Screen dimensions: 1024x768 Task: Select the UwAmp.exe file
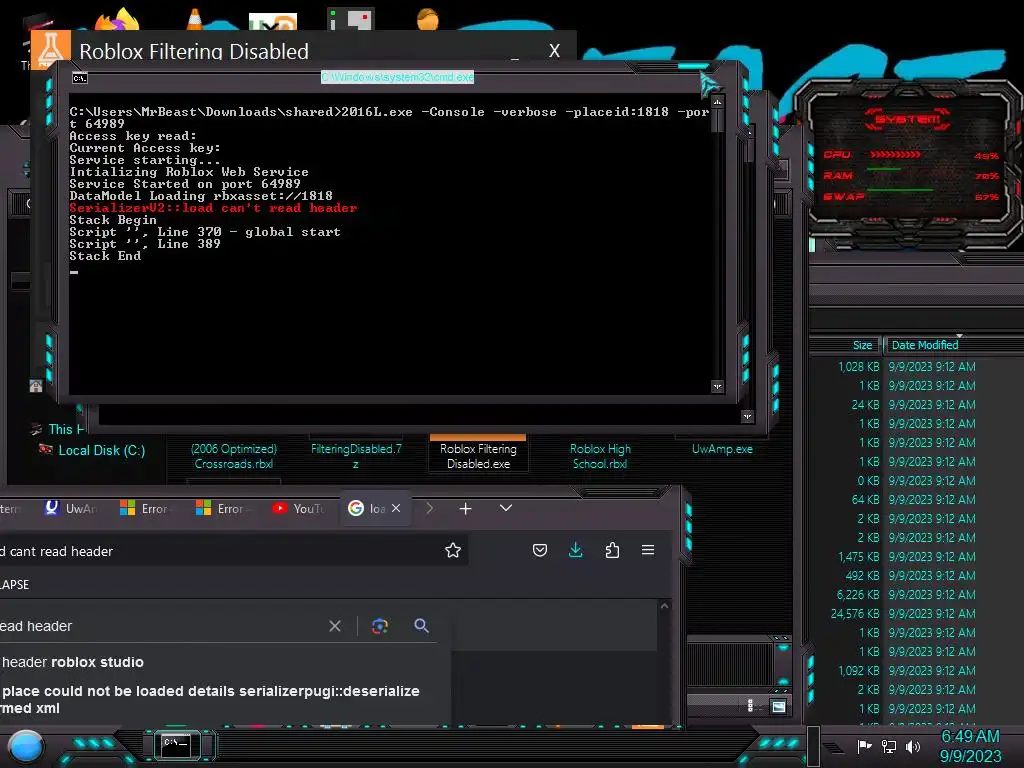point(722,449)
